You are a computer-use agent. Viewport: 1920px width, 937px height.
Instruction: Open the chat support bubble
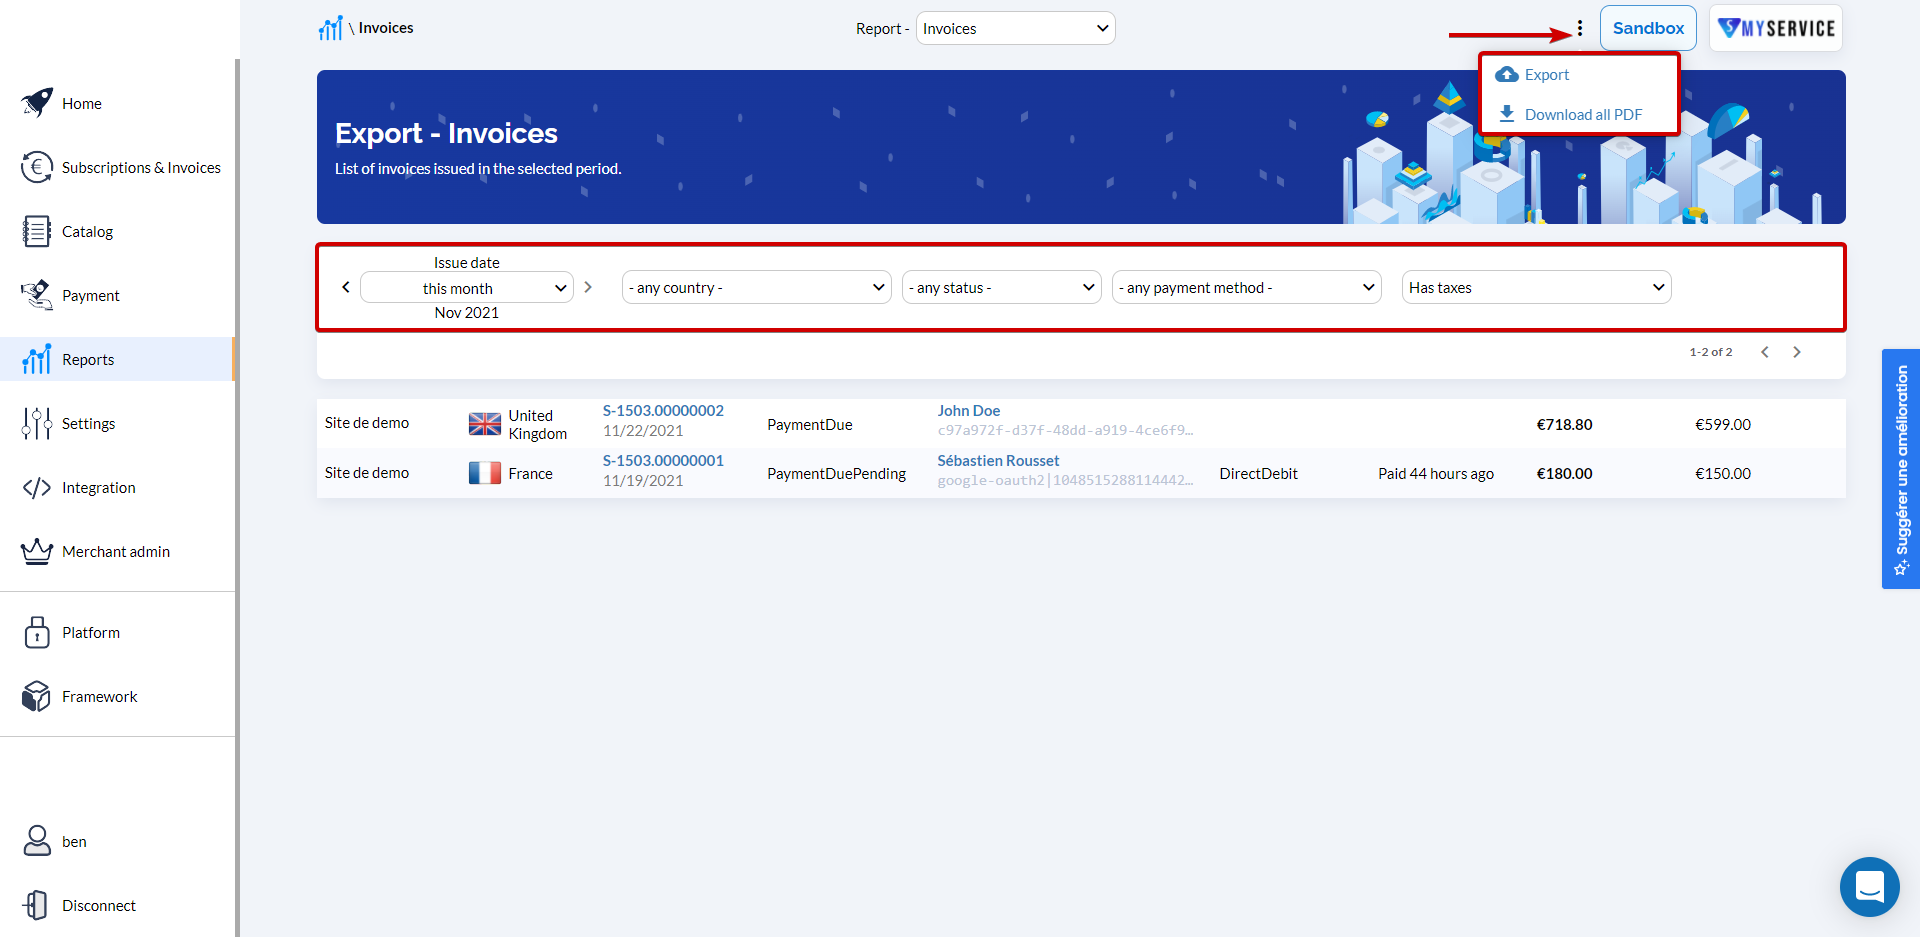1869,886
